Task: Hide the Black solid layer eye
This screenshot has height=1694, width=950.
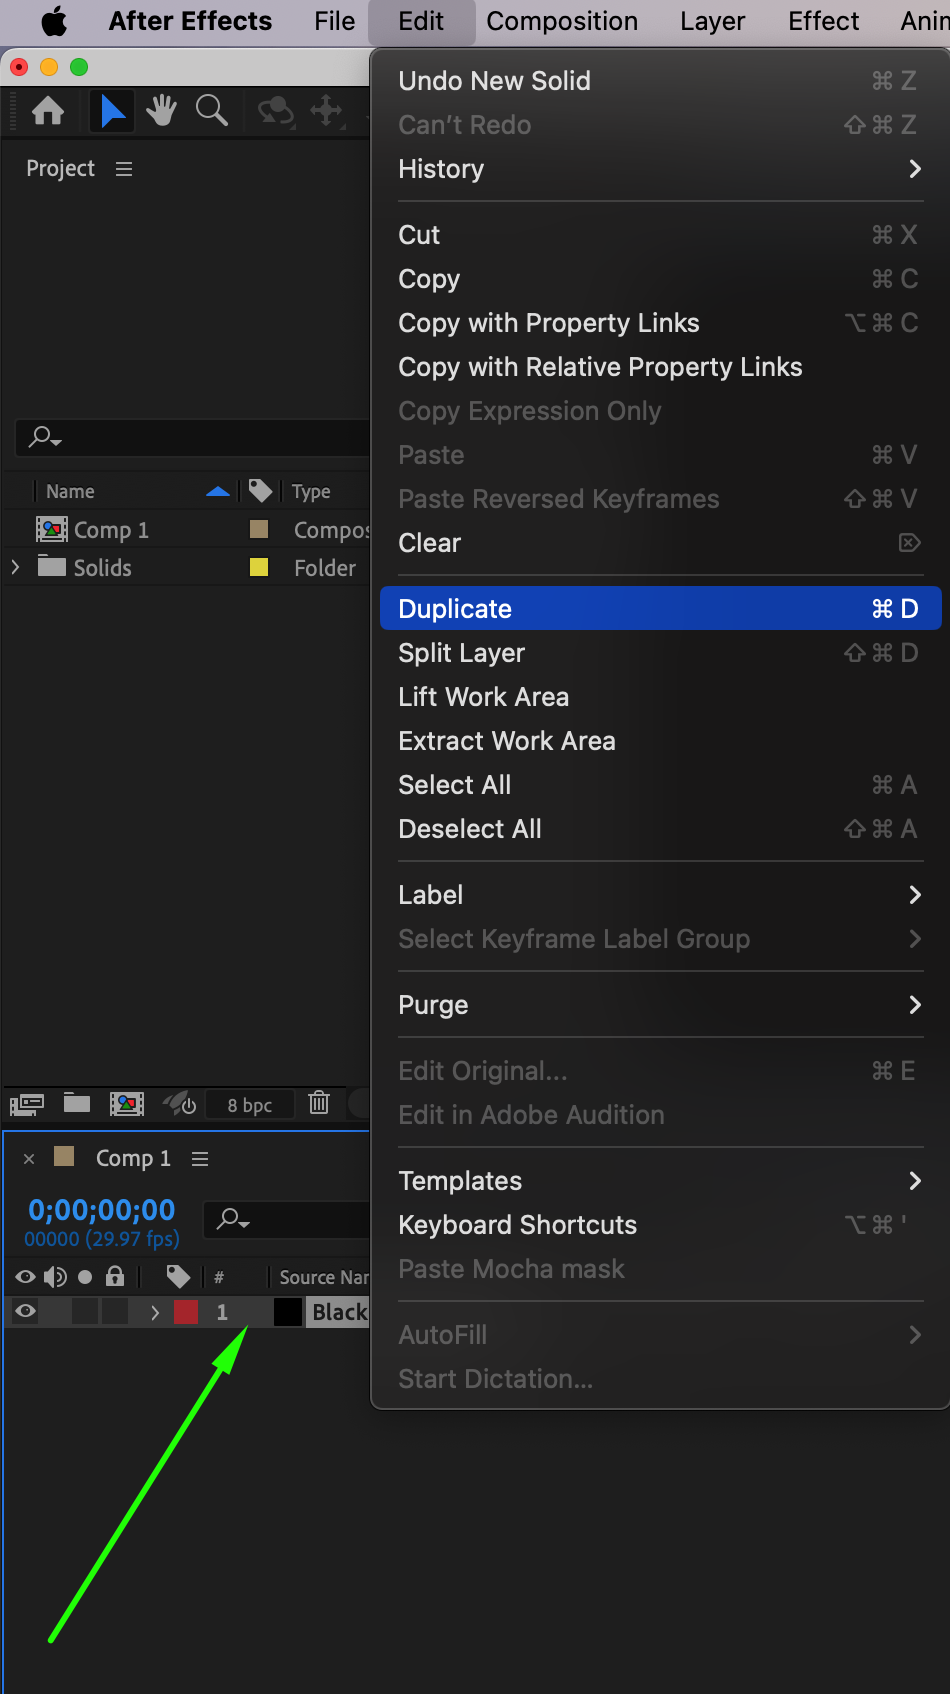Action: [x=26, y=1312]
